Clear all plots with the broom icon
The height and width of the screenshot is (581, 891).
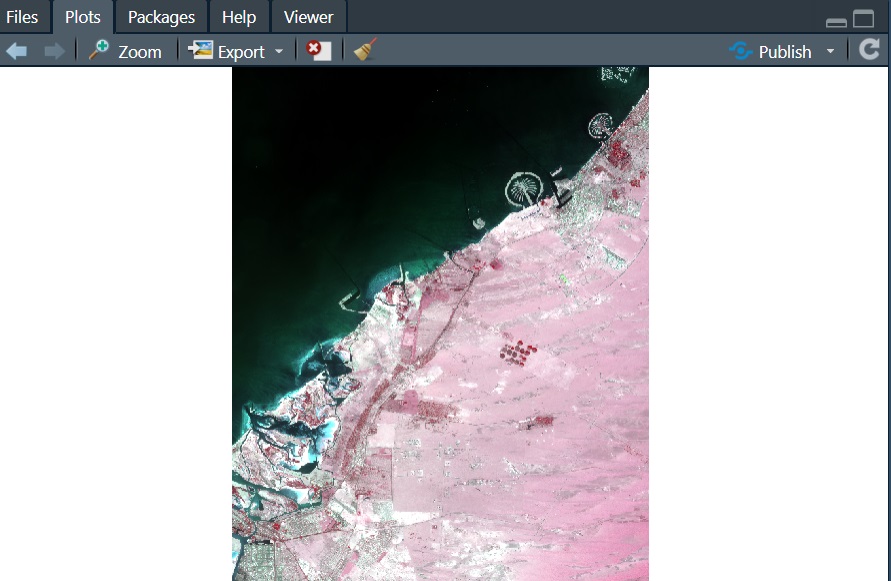365,51
